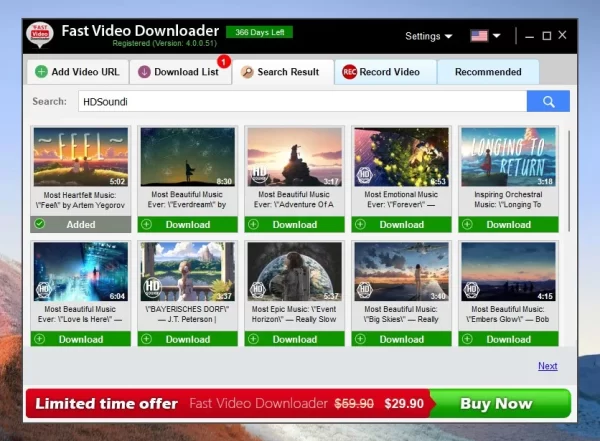Click the Limited time offer banner text
The image size is (600, 441).
tap(106, 403)
